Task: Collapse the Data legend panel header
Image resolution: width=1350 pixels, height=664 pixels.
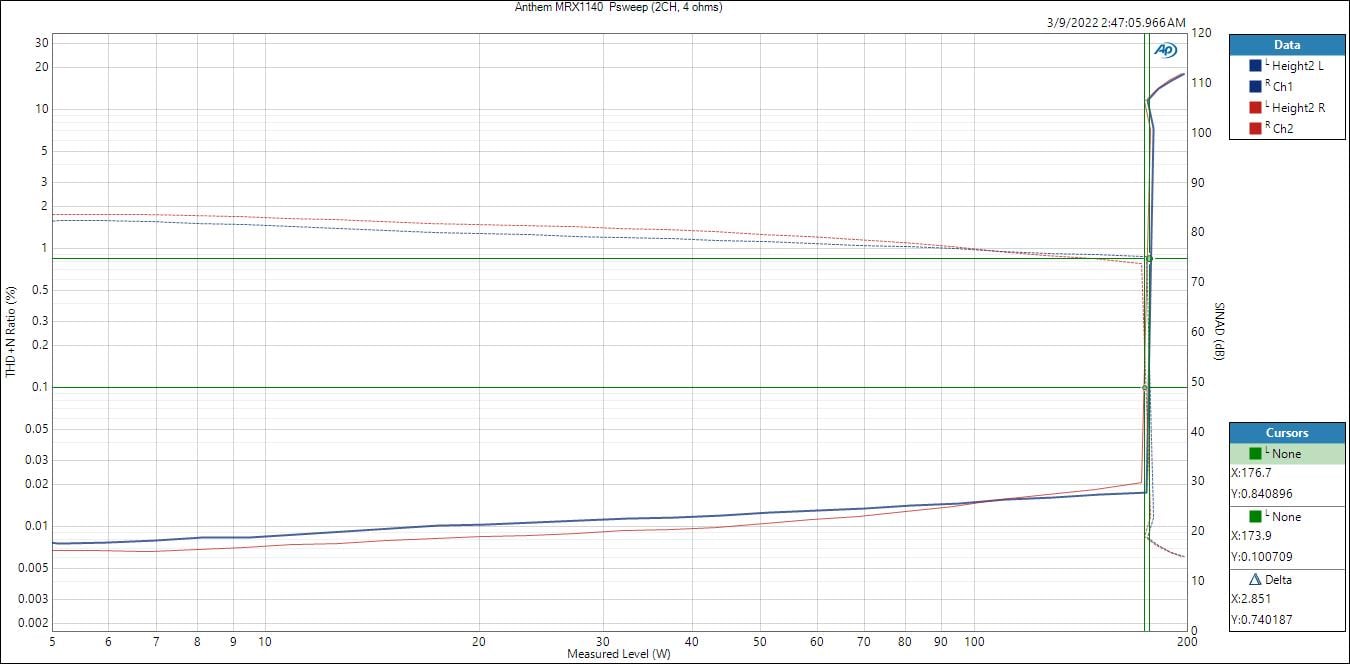Action: [1286, 45]
